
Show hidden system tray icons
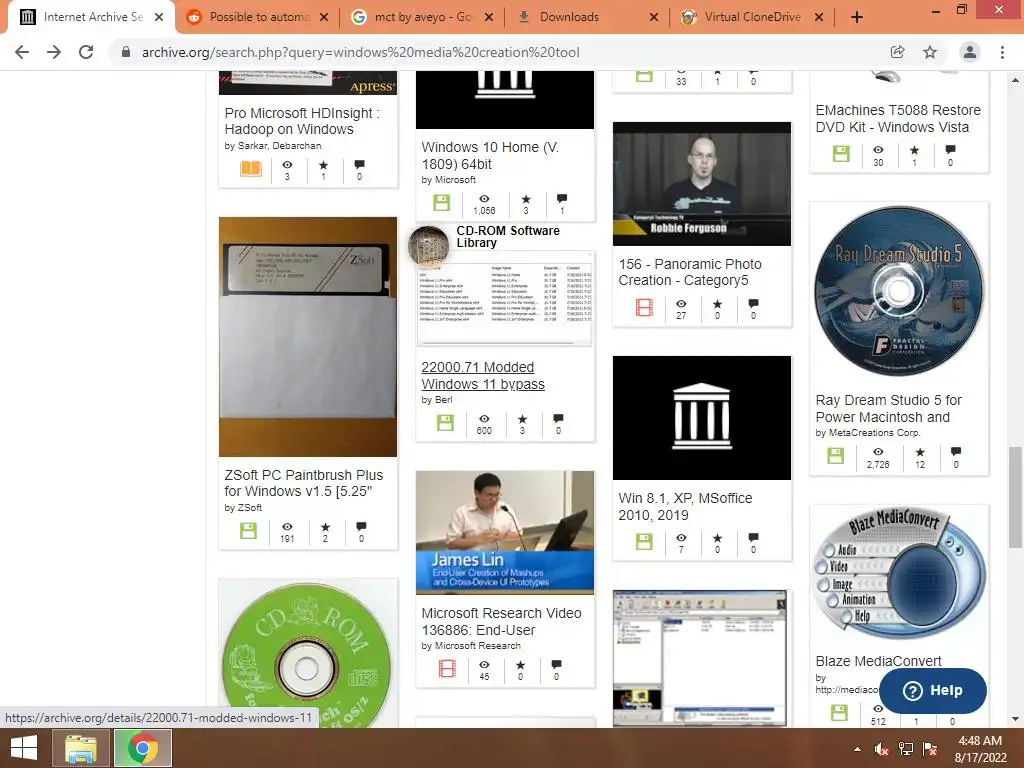tap(857, 749)
